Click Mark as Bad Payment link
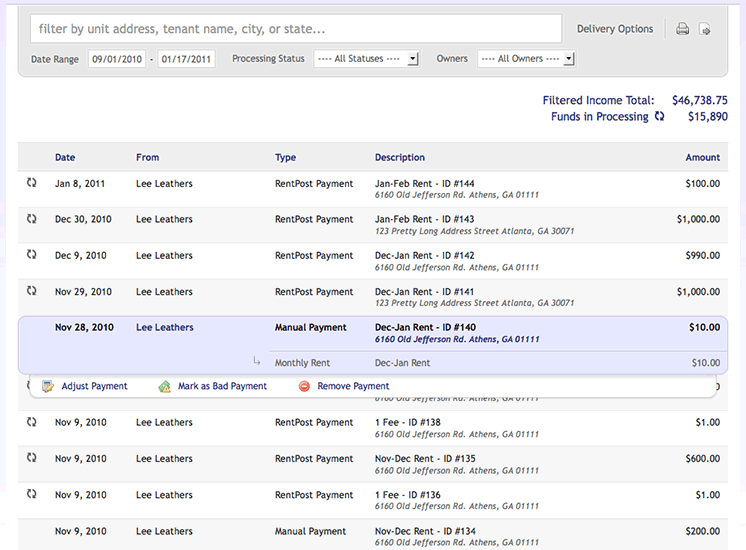The image size is (746, 550). point(222,386)
